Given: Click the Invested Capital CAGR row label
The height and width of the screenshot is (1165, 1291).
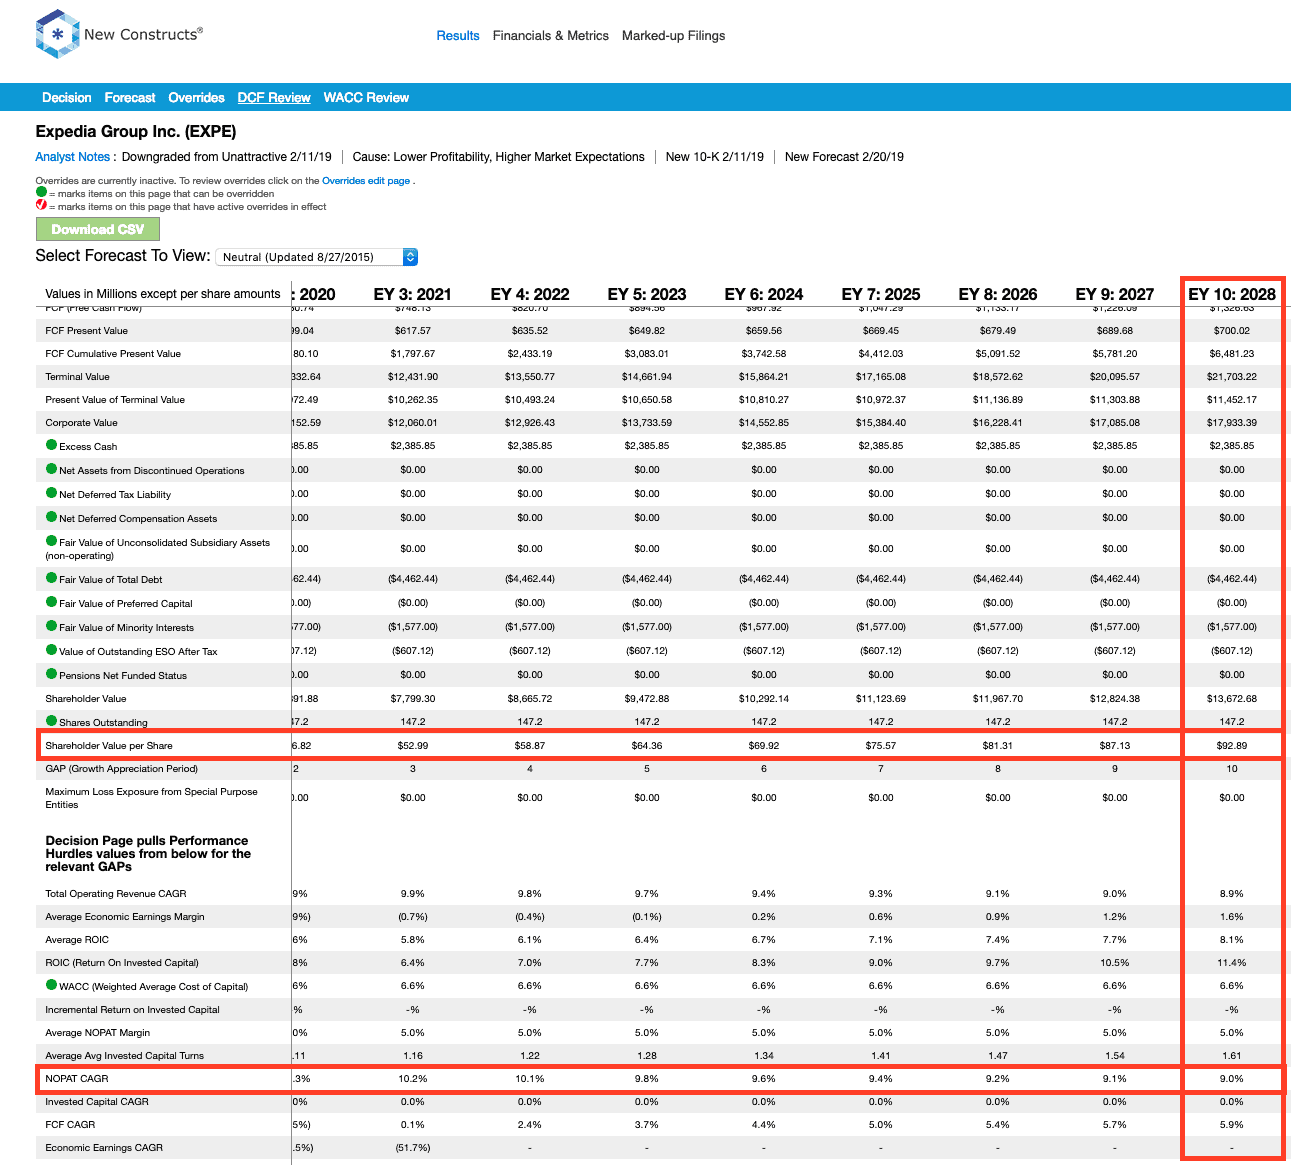Looking at the screenshot, I should (x=97, y=1101).
